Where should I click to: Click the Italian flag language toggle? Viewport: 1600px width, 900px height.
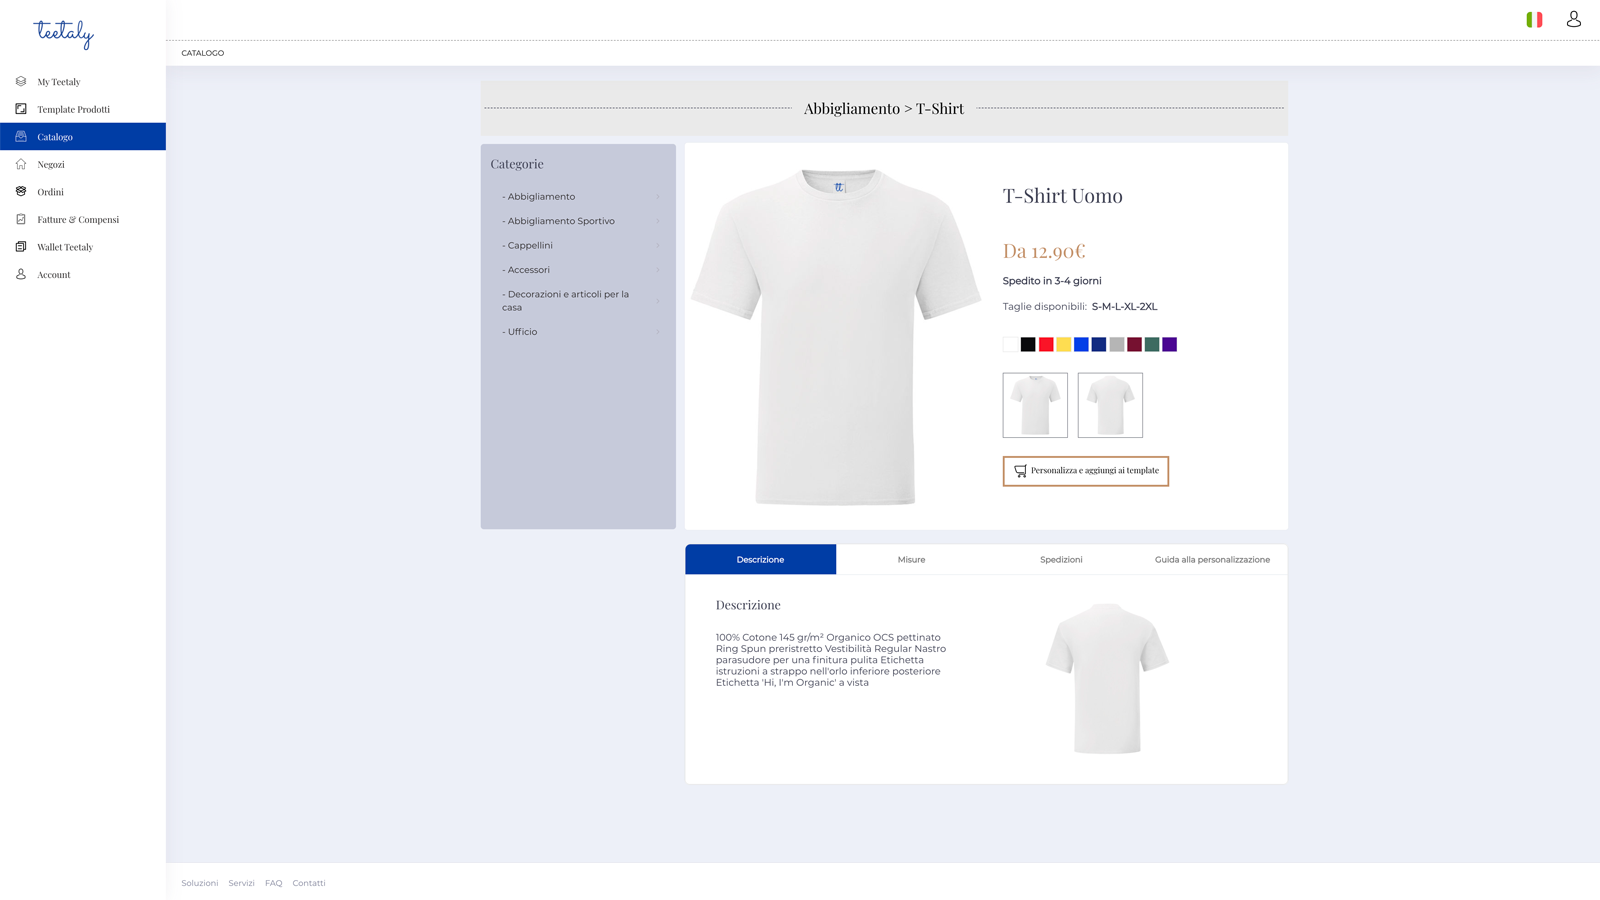(x=1533, y=18)
